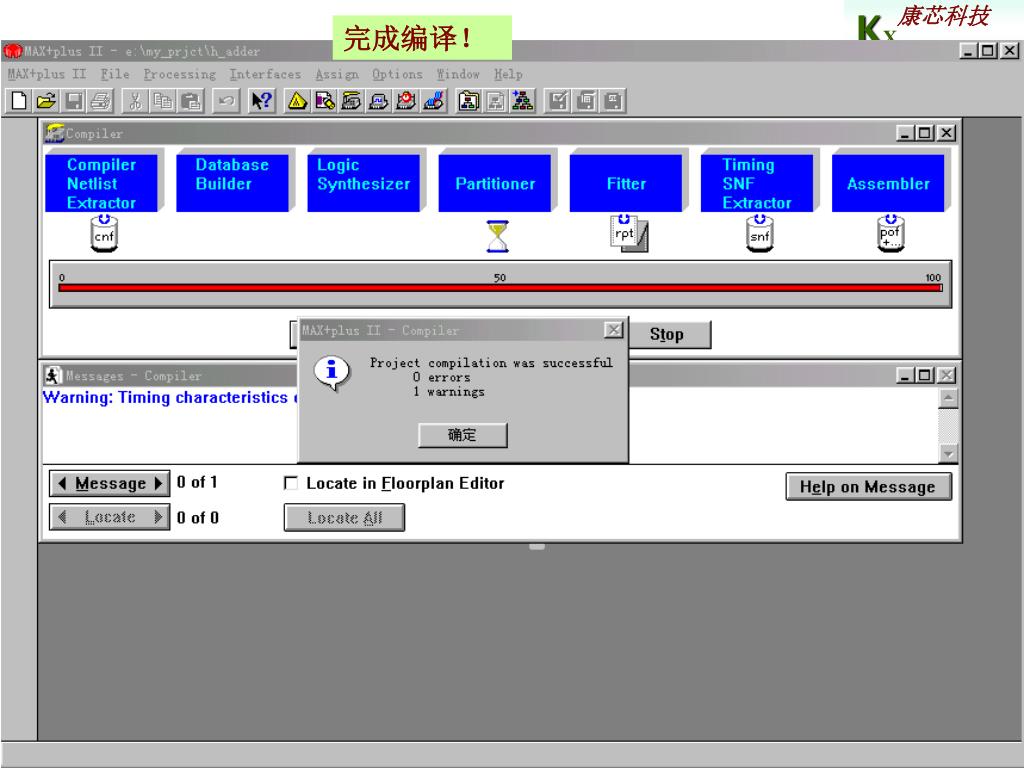1024x768 pixels.
Task: Activate the context help arrow-question icon
Action: coord(262,101)
